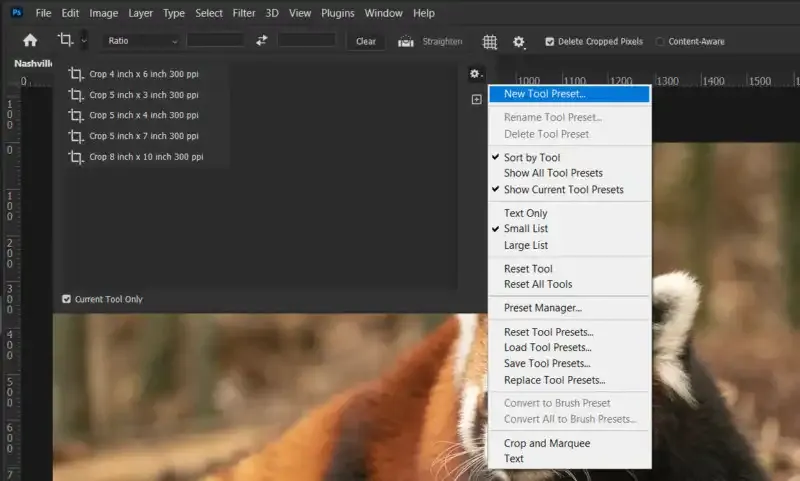Open the Ratio dropdown

point(140,41)
